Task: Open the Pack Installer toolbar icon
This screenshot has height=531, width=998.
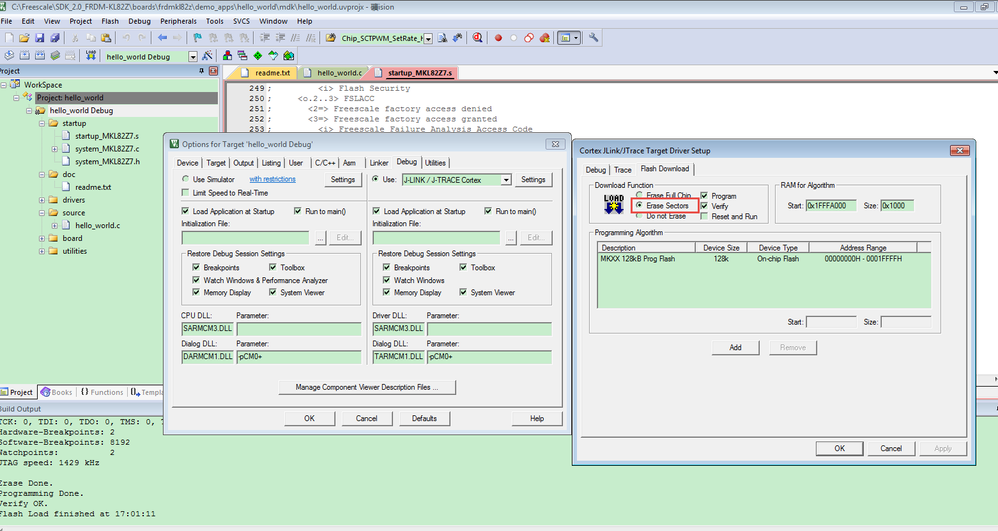Action: [x=288, y=56]
